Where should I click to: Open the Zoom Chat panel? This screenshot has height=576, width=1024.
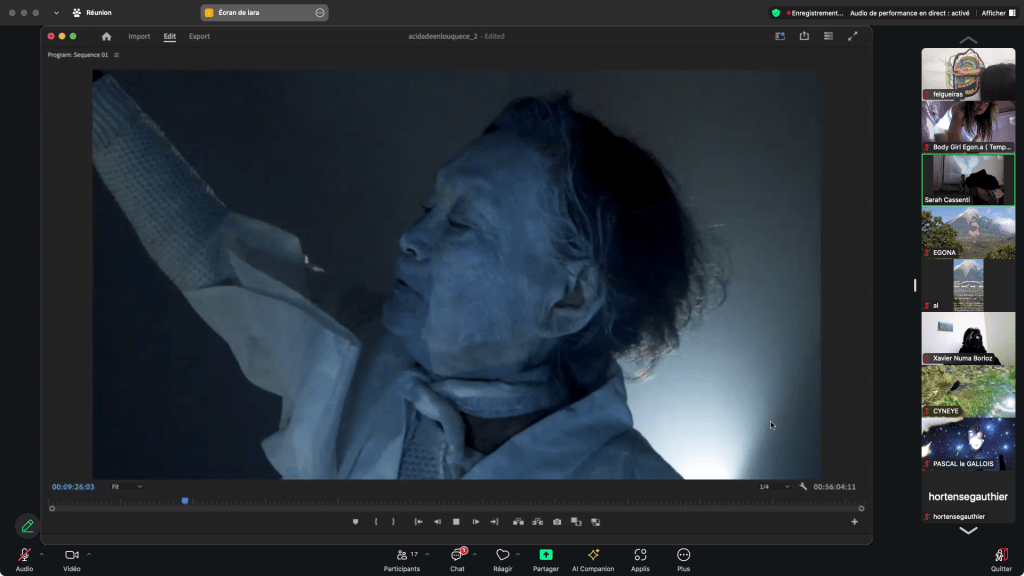pyautogui.click(x=457, y=554)
